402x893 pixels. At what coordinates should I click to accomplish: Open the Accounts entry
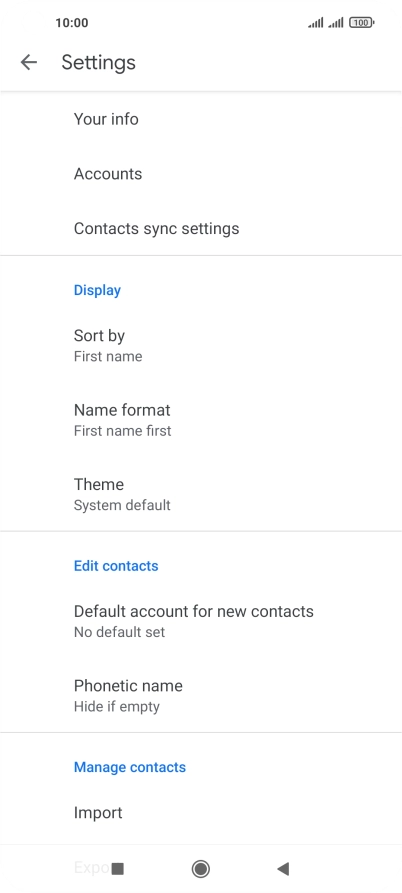[201, 174]
